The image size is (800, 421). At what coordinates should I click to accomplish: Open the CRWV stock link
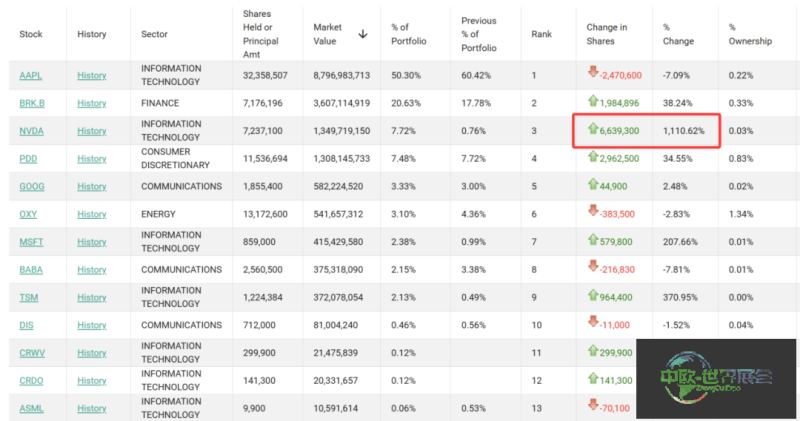32,353
